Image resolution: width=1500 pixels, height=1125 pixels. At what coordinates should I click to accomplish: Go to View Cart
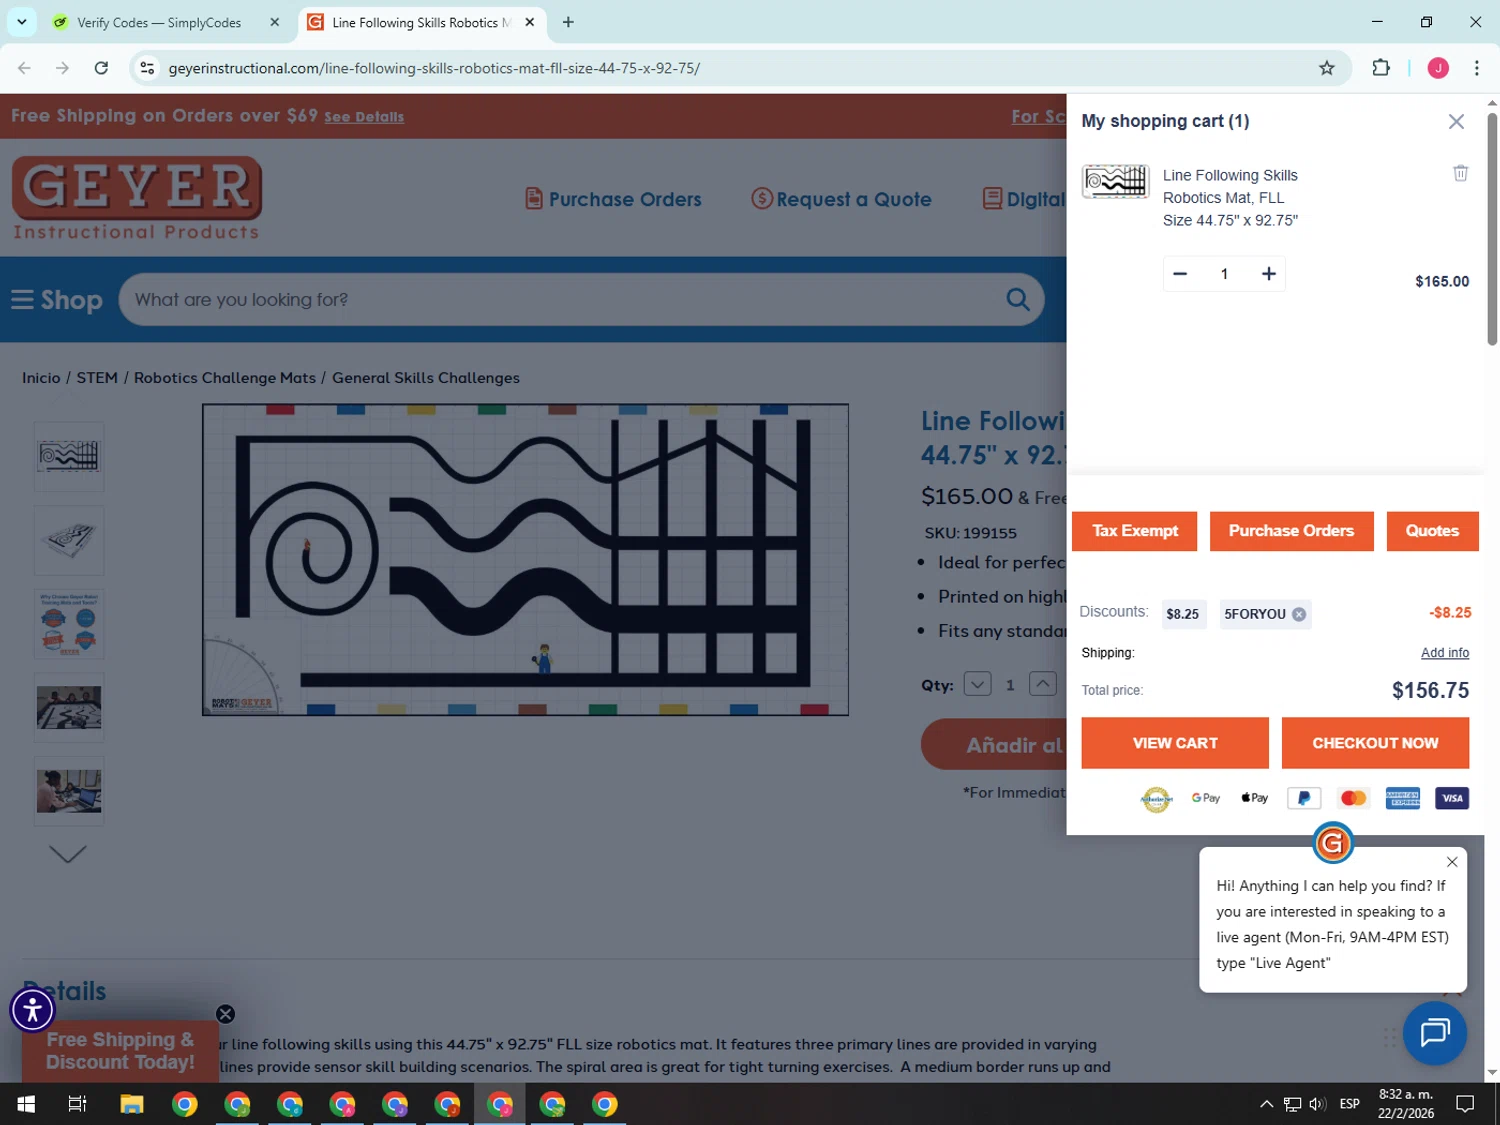tap(1174, 743)
